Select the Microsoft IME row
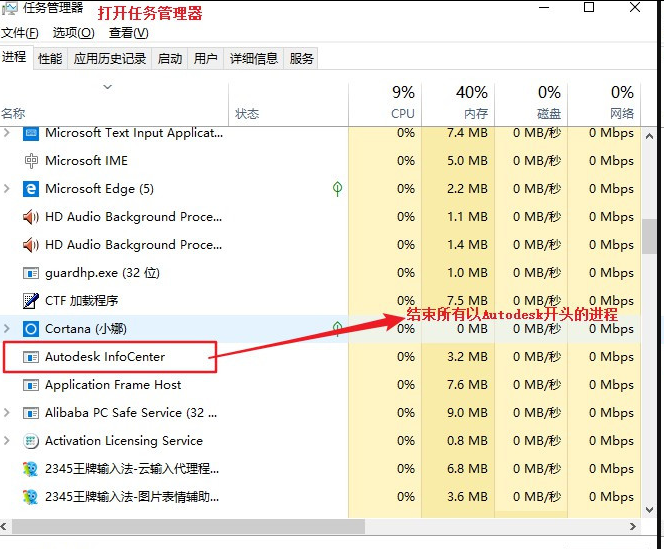The image size is (664, 549). [x=321, y=161]
